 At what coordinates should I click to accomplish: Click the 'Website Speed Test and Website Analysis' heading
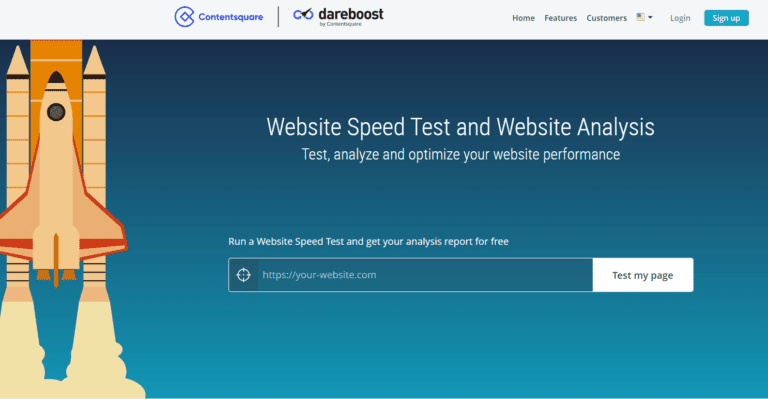click(x=460, y=127)
